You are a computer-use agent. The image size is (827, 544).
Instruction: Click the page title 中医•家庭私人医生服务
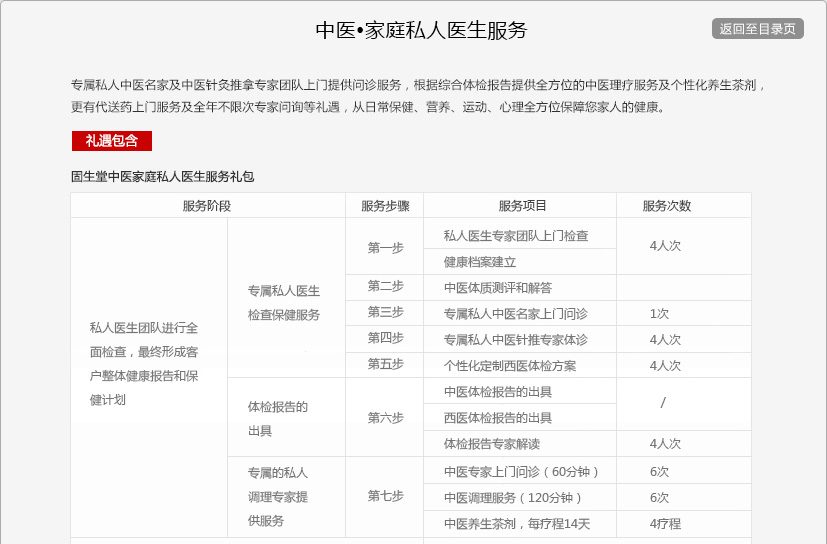tap(421, 30)
